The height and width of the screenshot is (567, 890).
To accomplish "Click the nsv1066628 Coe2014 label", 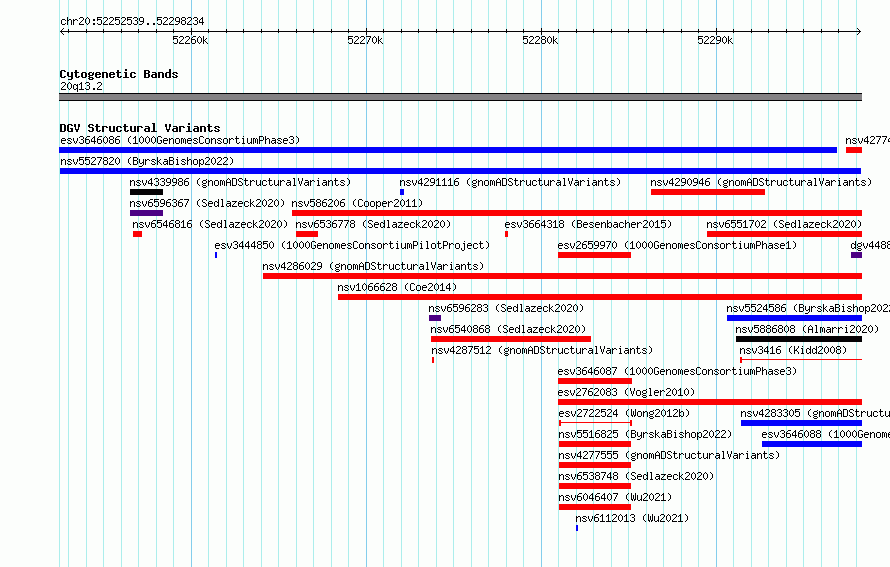I will (397, 287).
